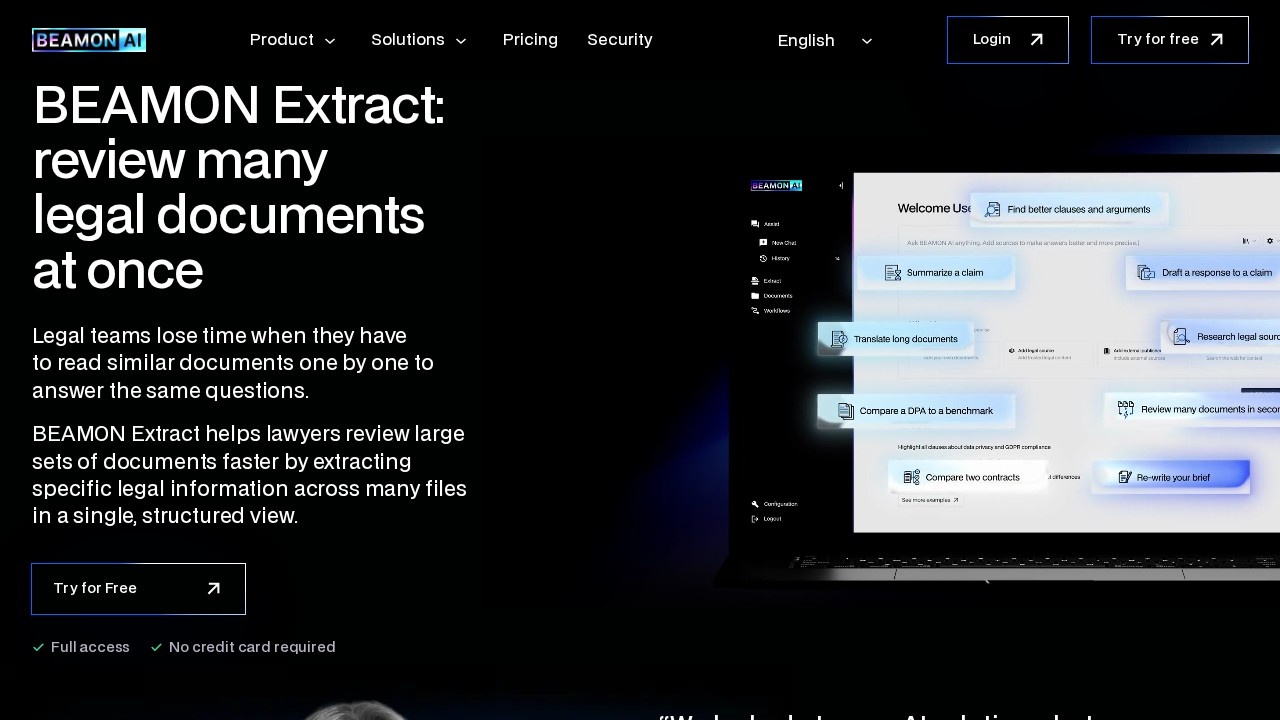Click the hero Try for Free button
This screenshot has height=720, width=1280.
pos(138,589)
